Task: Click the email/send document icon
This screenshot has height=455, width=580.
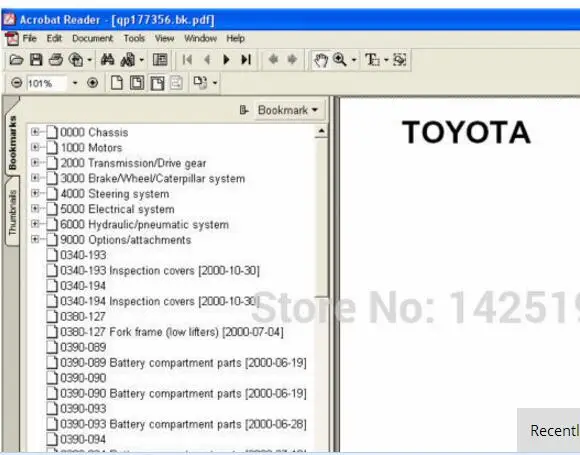Action: point(76,60)
